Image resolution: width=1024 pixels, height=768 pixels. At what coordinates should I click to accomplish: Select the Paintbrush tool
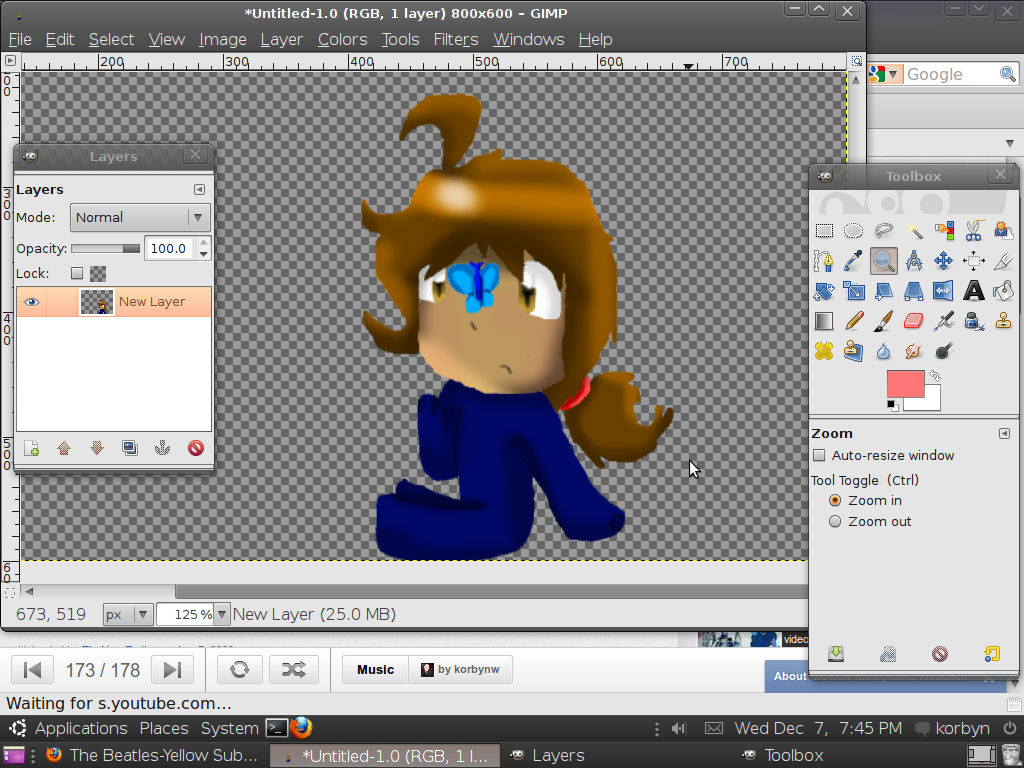(x=883, y=321)
